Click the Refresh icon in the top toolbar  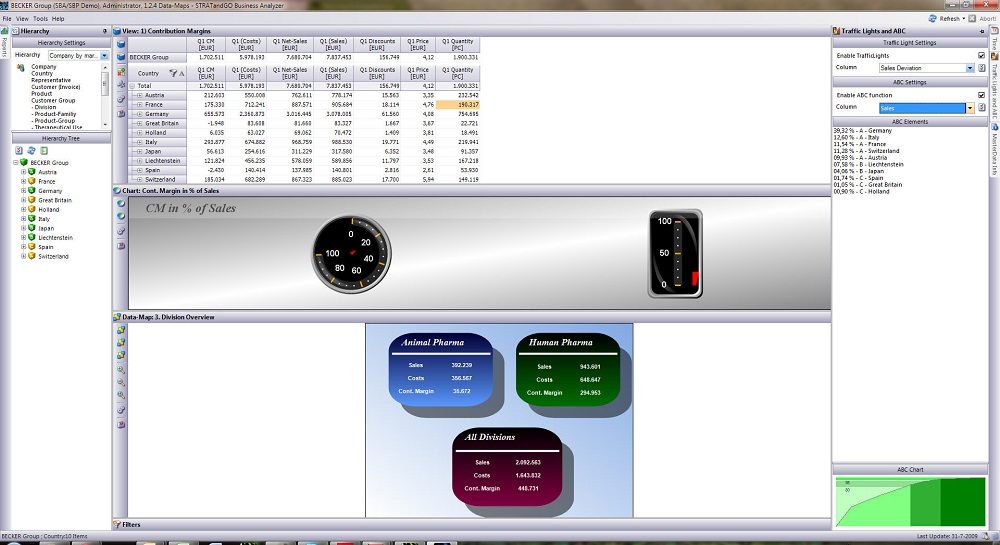(x=933, y=18)
